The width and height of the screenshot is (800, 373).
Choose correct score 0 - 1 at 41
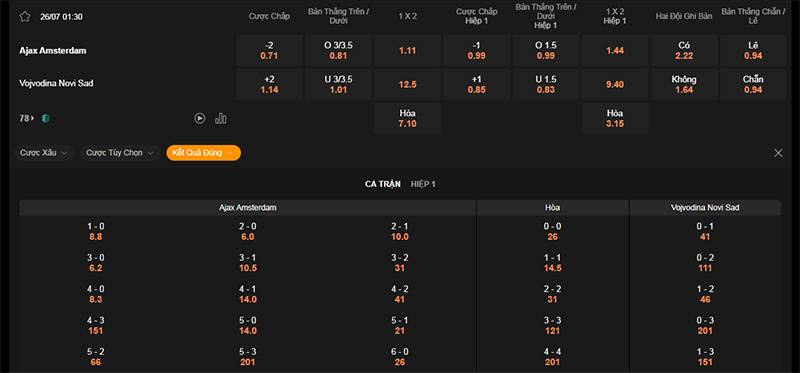(705, 232)
